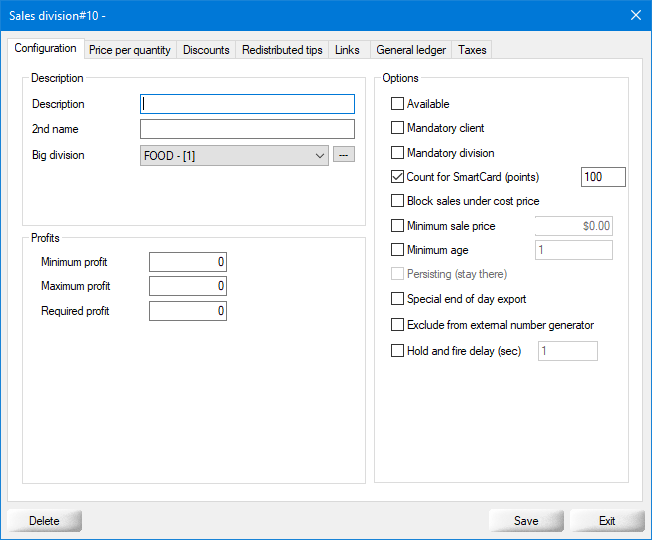Check Special end of day export

point(398,299)
